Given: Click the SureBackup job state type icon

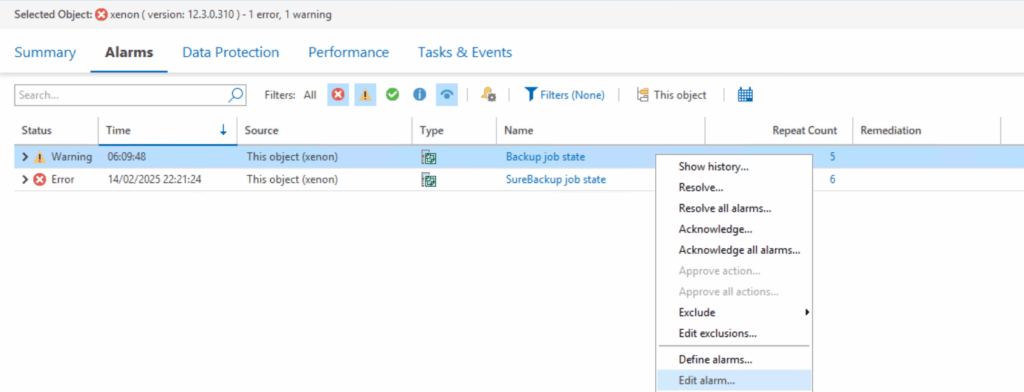Looking at the screenshot, I should pos(429,180).
